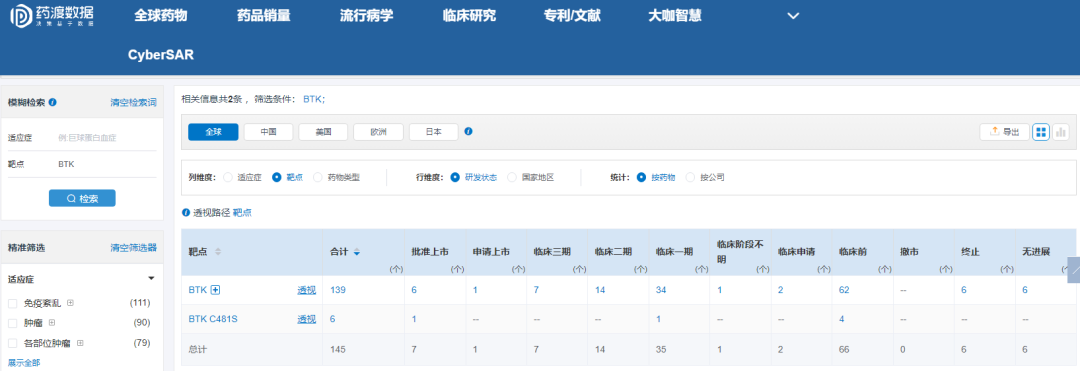This screenshot has height=371, width=1080.
Task: Open 透视 link in BTK row
Action: (x=307, y=290)
